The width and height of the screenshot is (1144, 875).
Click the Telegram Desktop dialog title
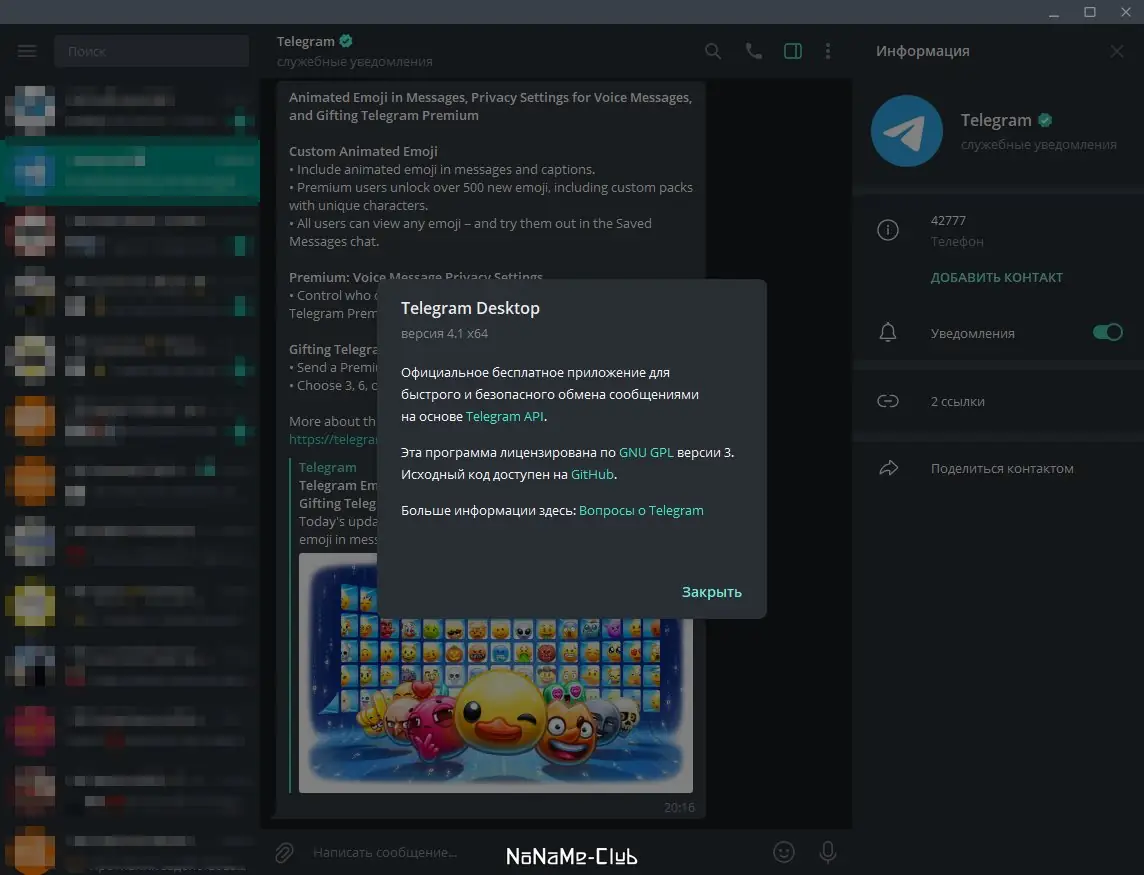tap(470, 308)
